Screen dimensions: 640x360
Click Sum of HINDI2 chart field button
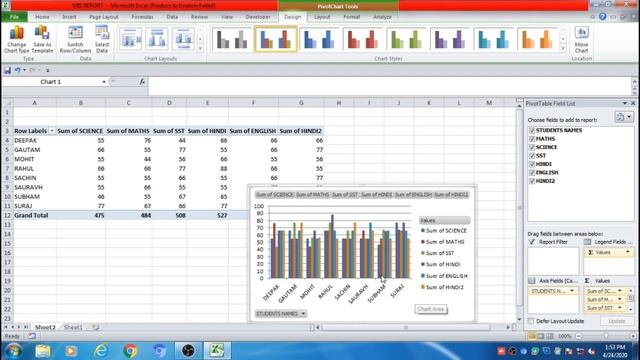pos(451,195)
